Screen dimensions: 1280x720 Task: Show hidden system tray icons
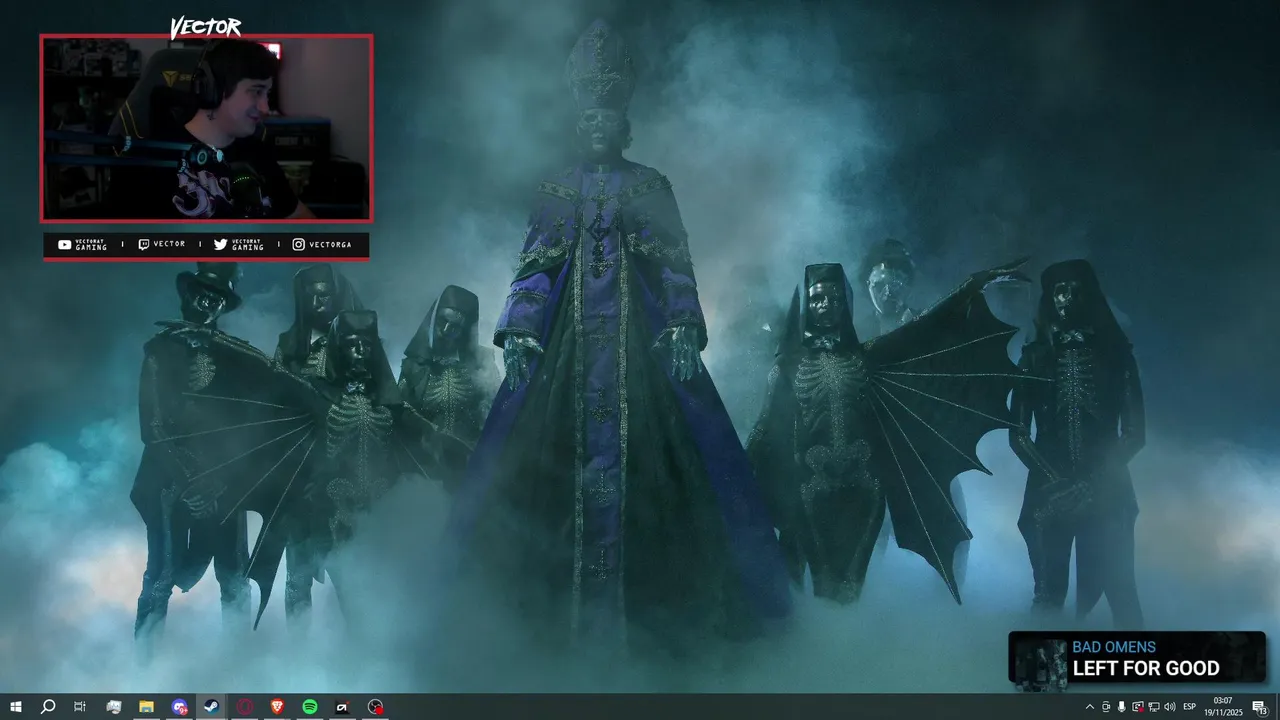point(1090,707)
